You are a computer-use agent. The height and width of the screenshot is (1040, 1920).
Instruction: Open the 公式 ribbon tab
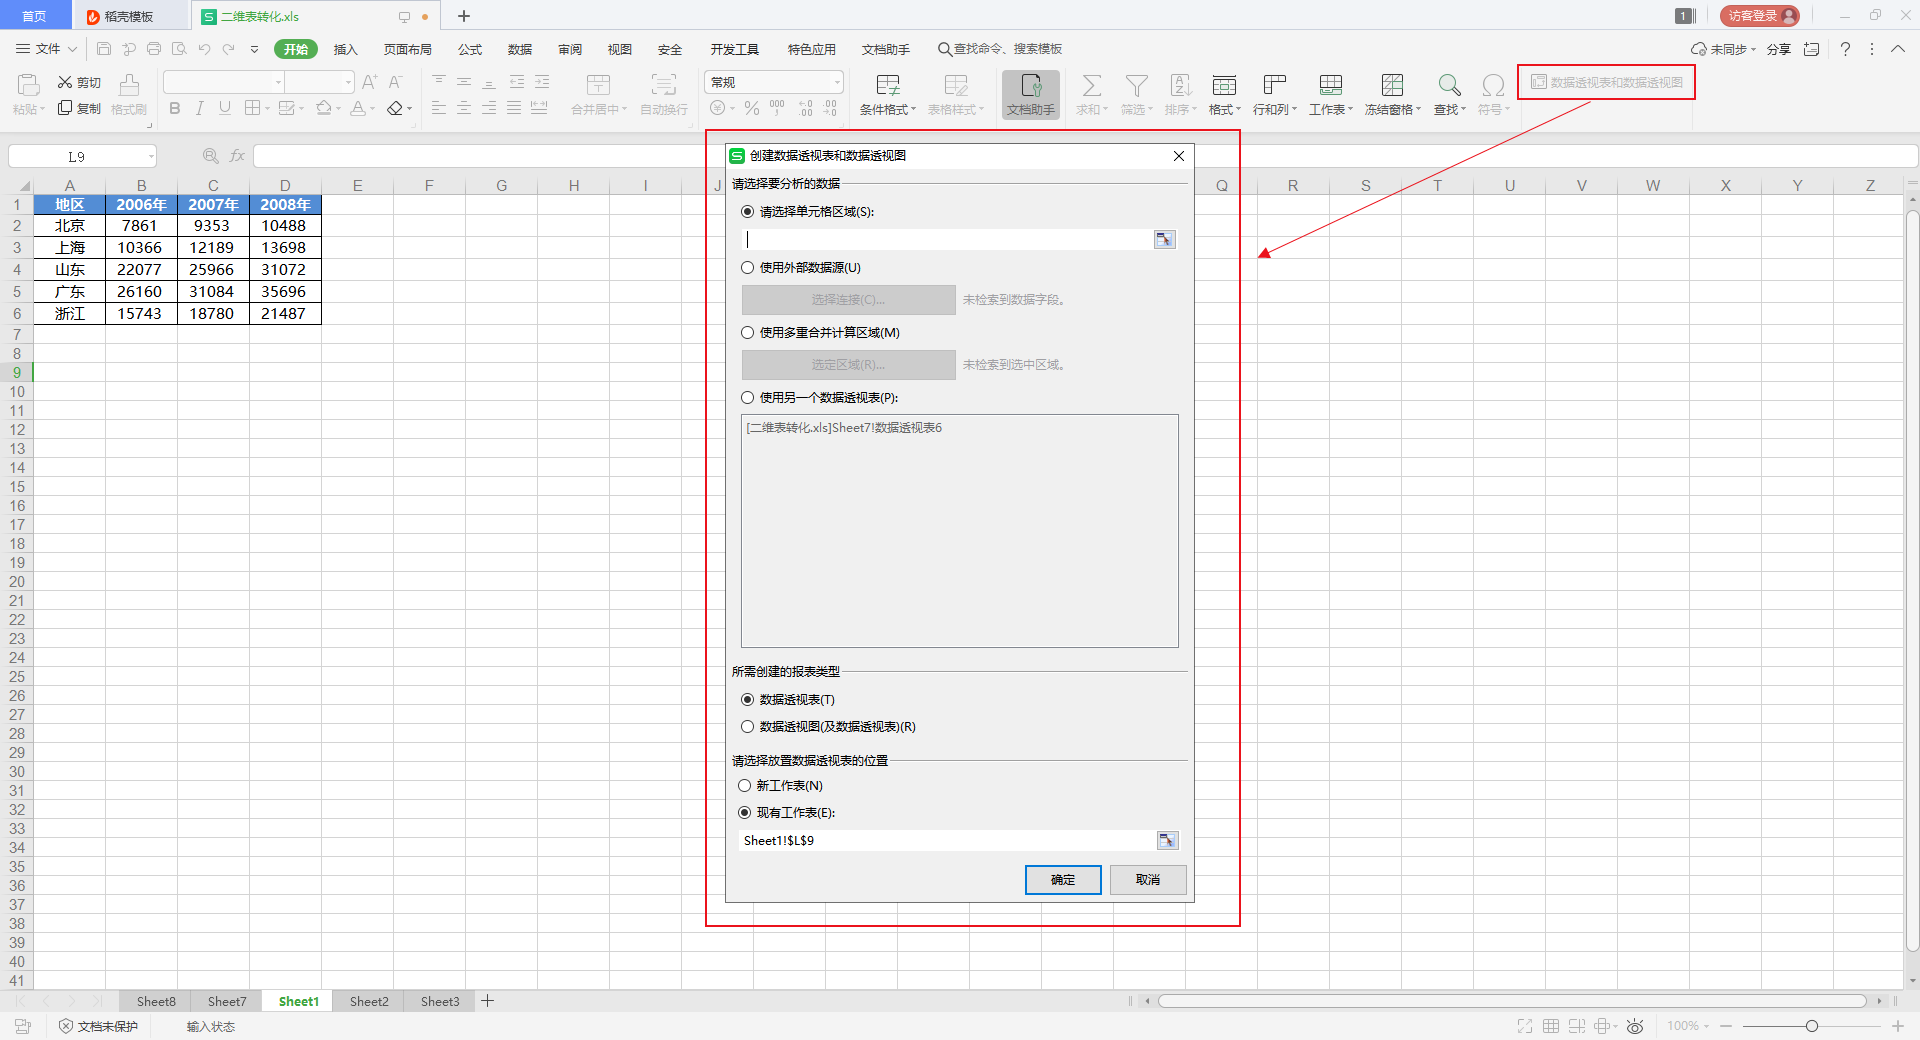tap(470, 49)
